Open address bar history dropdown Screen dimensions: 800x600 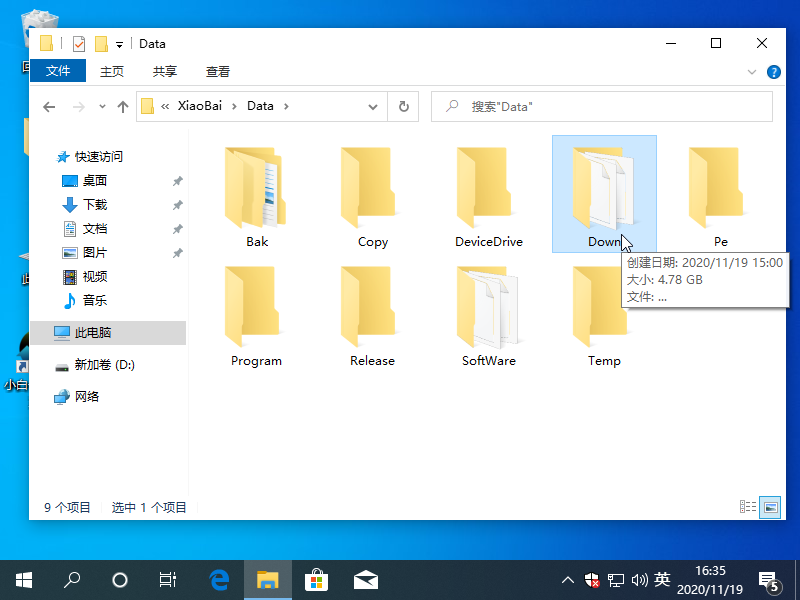(x=373, y=106)
